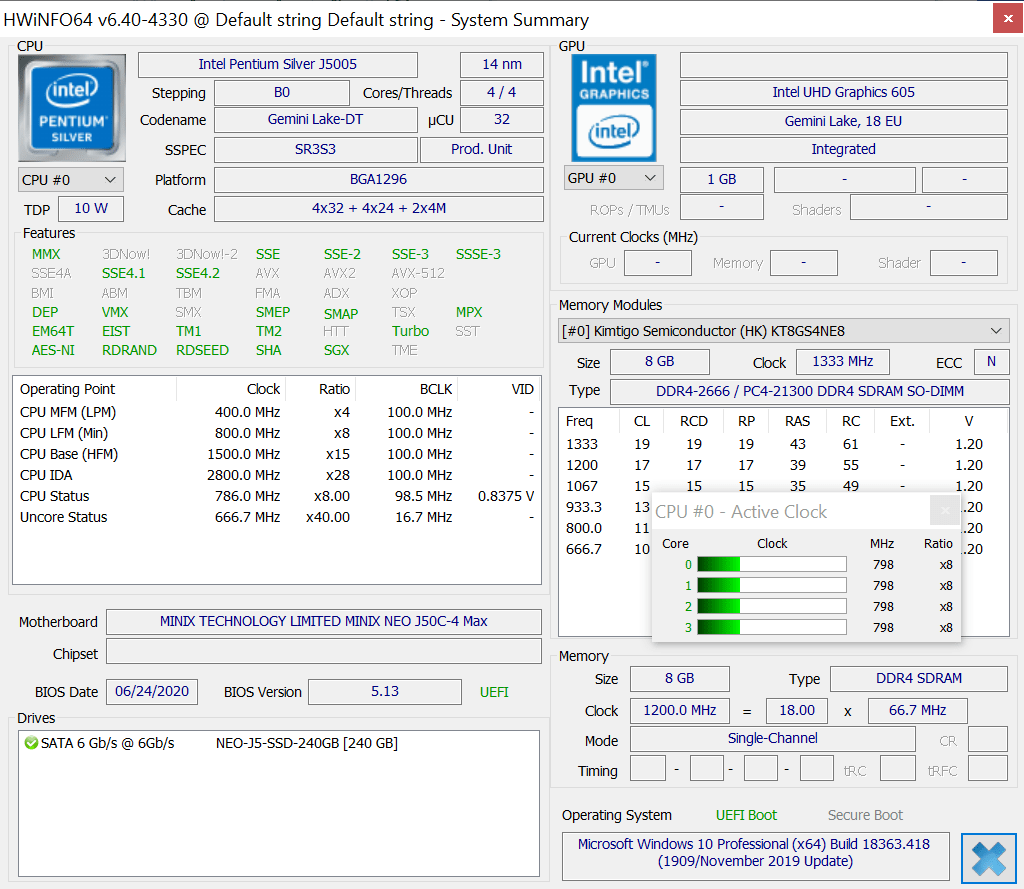Click the Core 0 clock bar

coord(771,565)
